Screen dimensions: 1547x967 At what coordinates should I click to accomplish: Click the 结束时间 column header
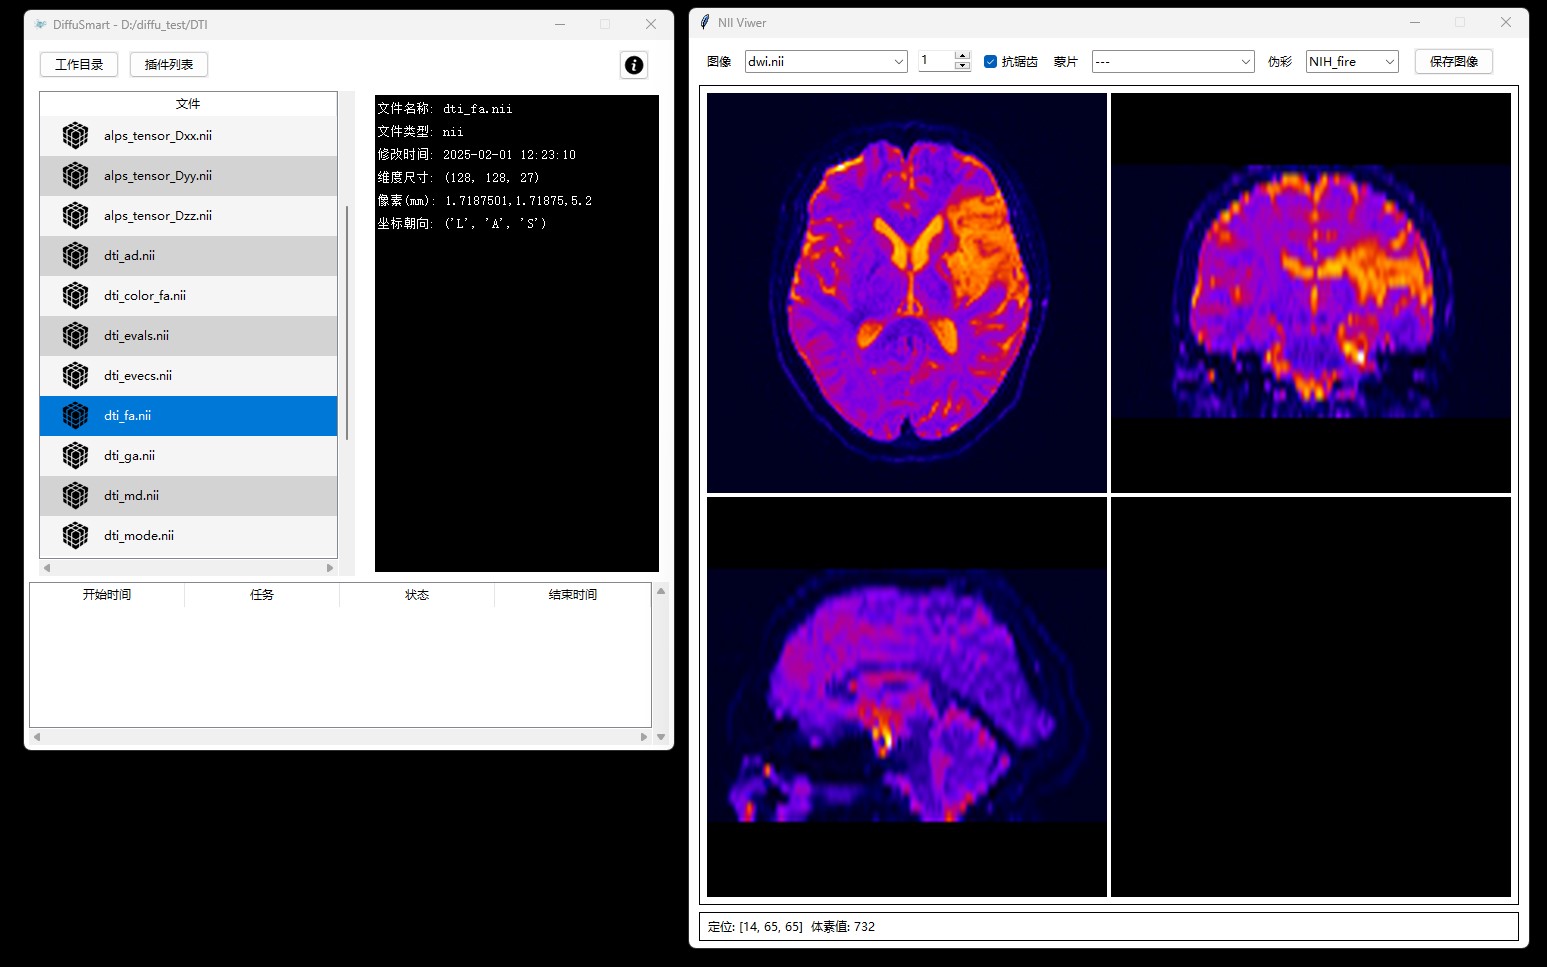573,595
